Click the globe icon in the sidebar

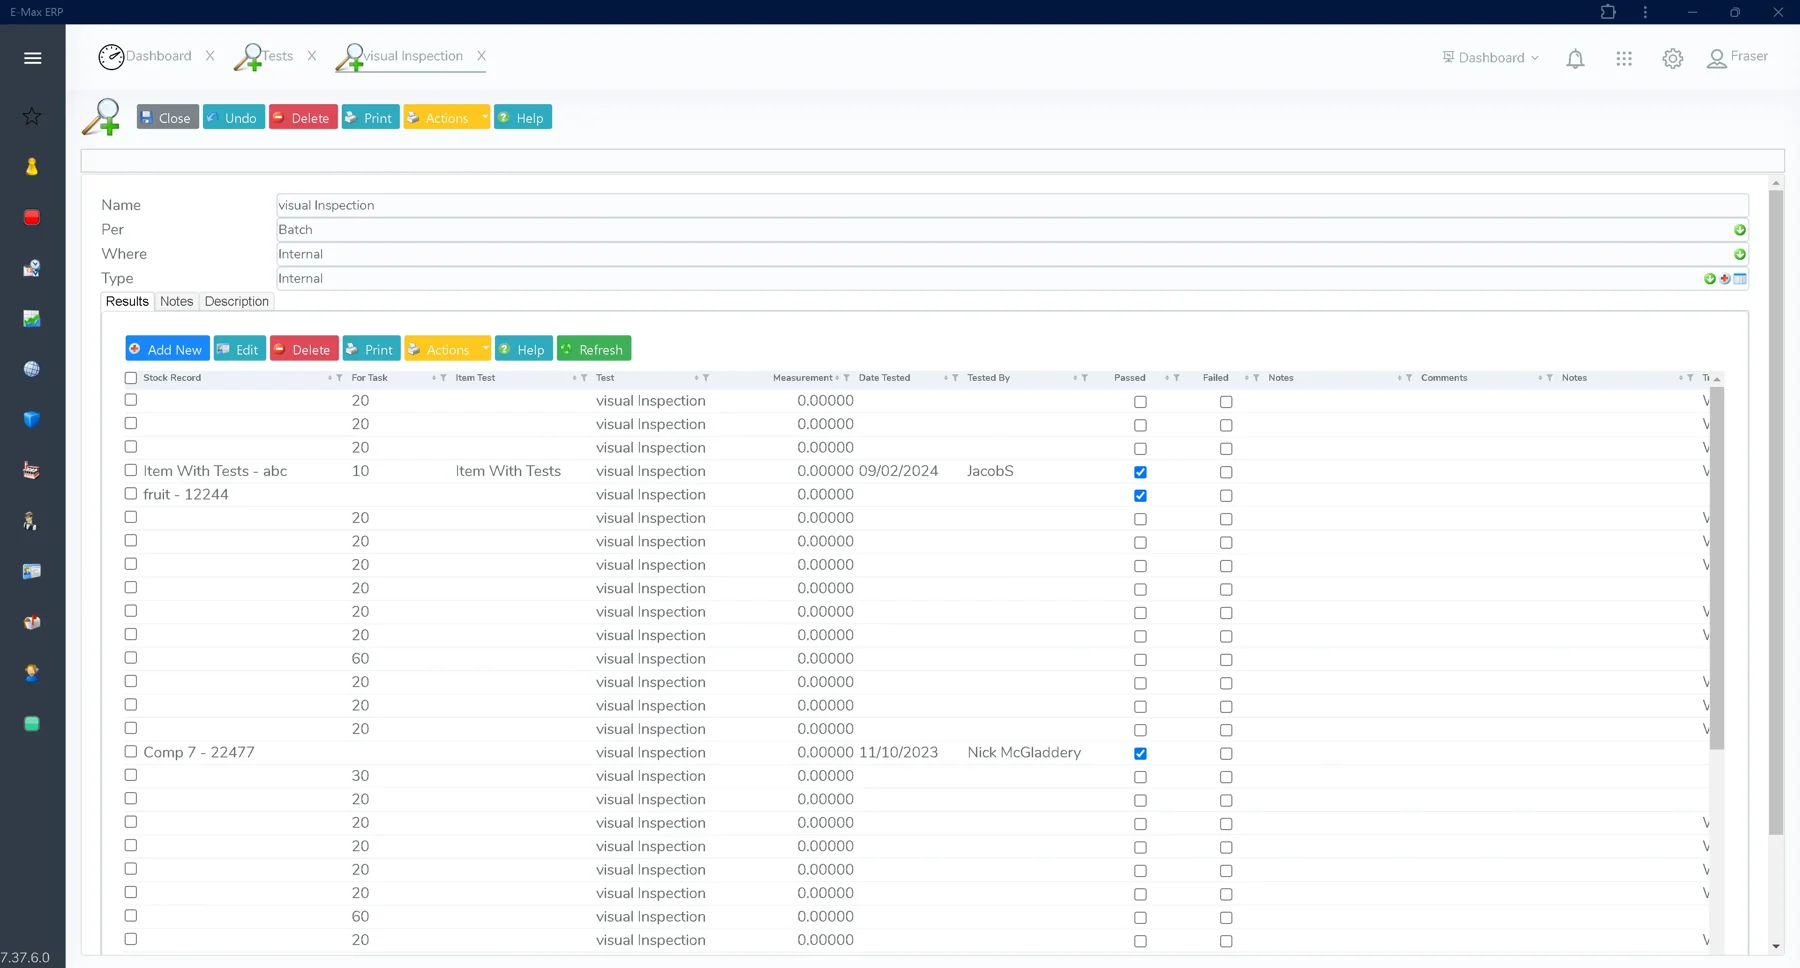[x=32, y=369]
